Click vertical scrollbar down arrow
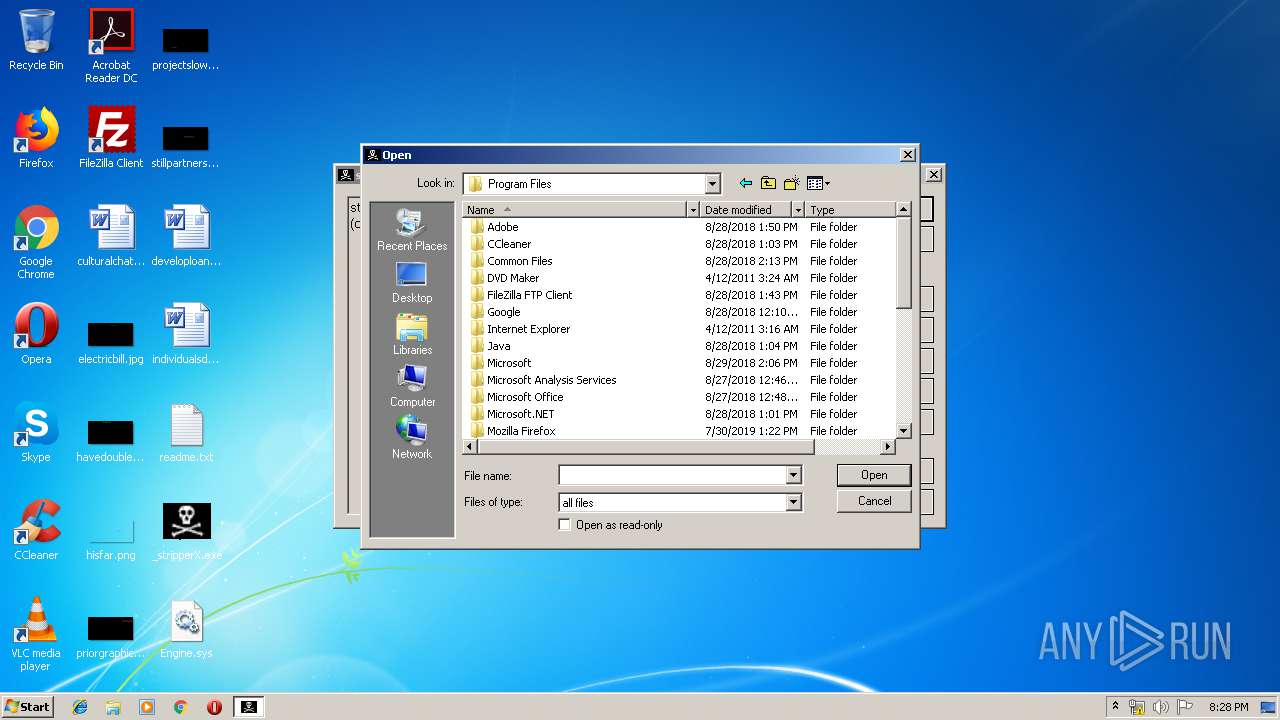 tap(903, 431)
